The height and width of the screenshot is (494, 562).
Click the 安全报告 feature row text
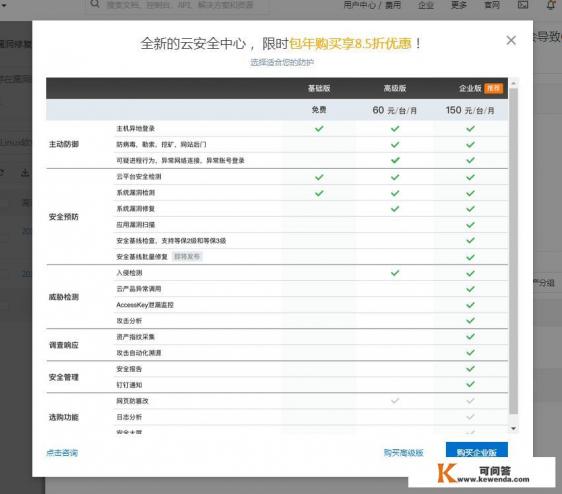129,369
